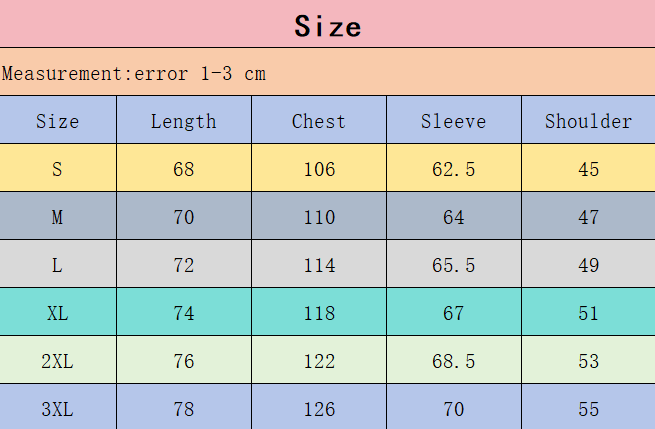655x429 pixels.
Task: Click shoulder value 49 in L row
Action: 588,265
